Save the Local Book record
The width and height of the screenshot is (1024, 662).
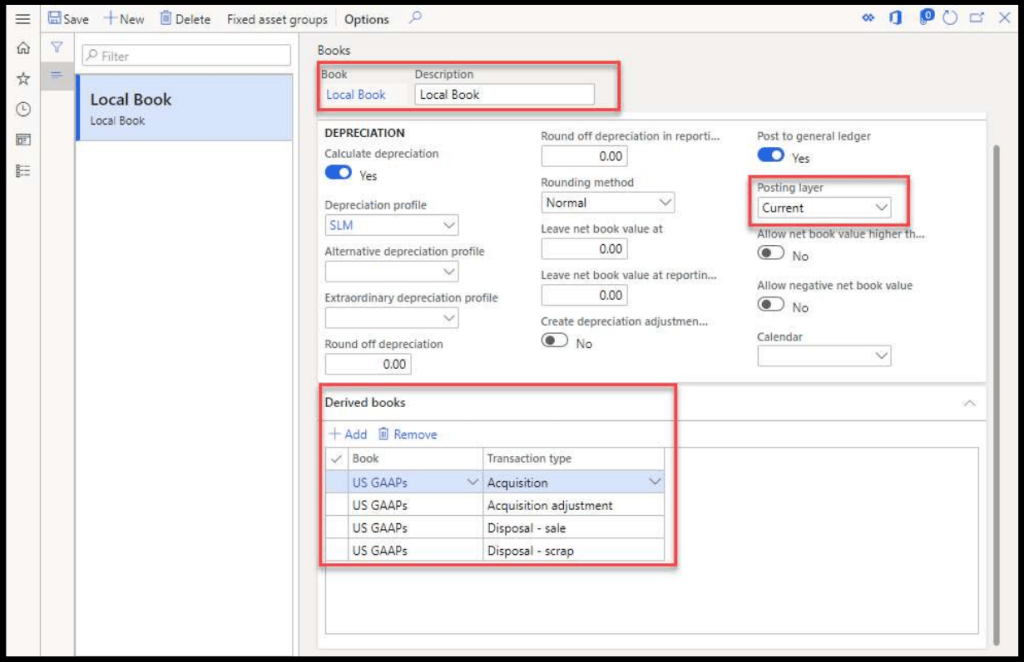[x=68, y=18]
